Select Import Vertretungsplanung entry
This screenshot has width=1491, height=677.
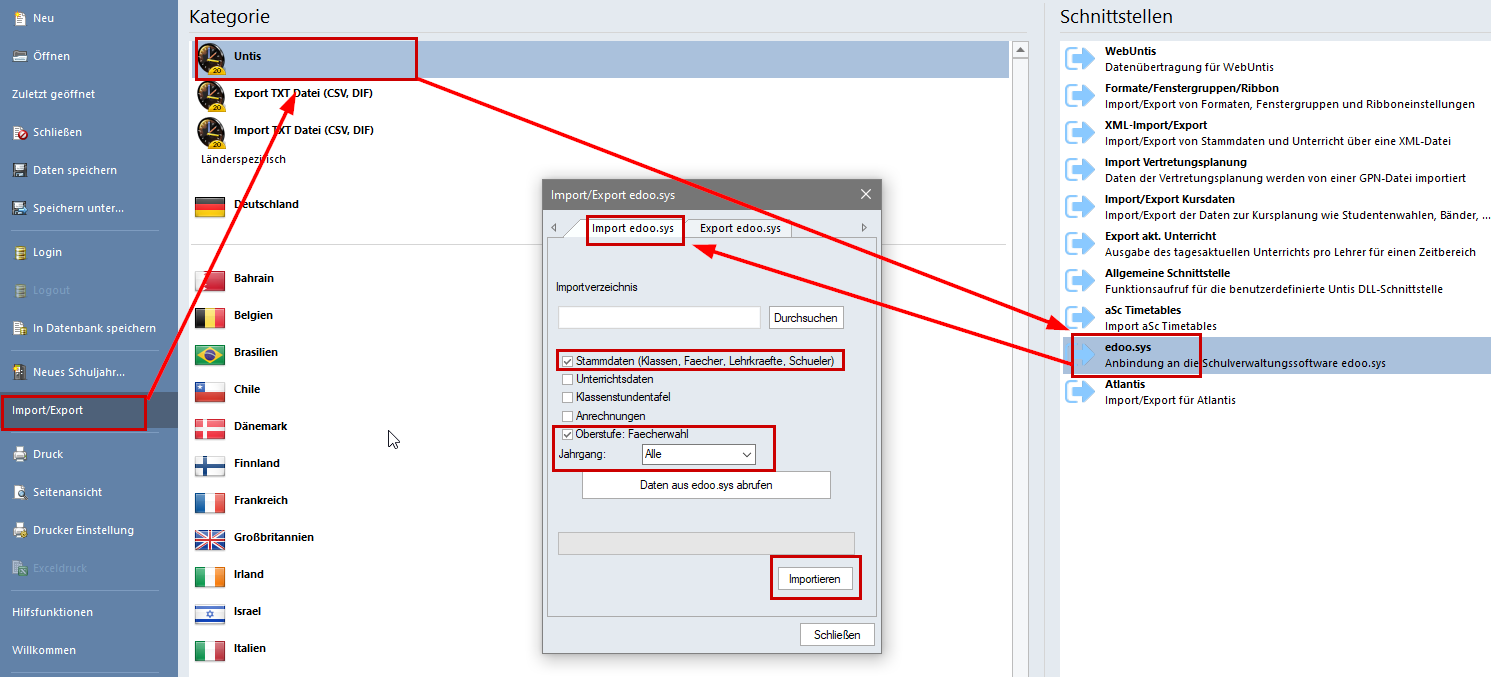pos(1275,170)
